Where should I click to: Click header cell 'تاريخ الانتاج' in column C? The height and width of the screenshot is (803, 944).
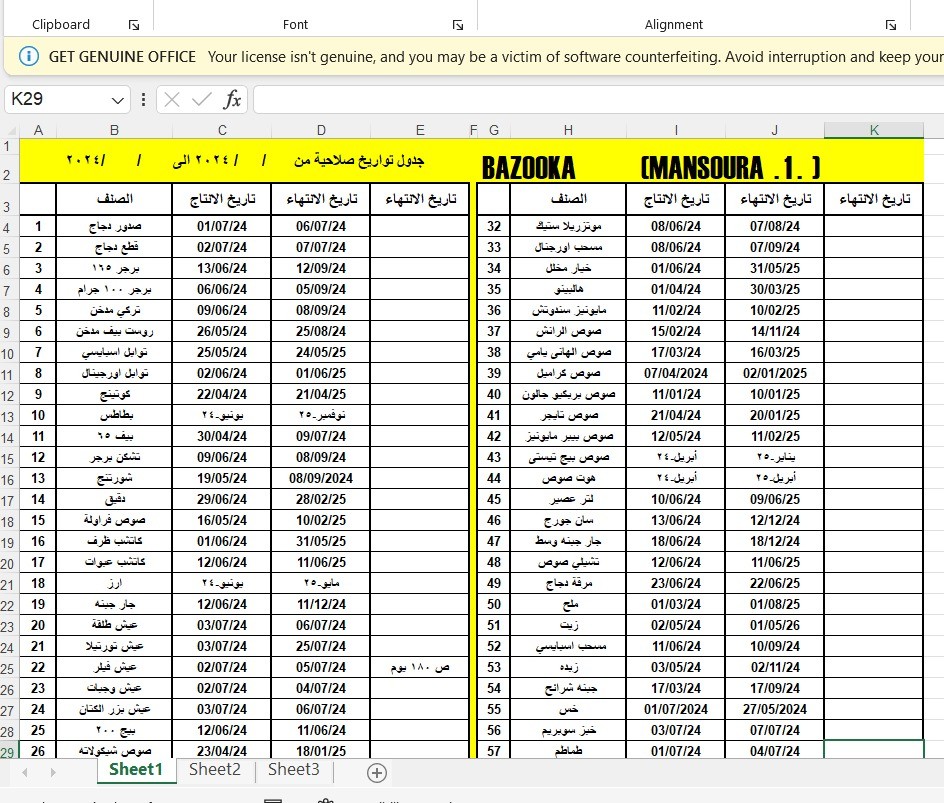(222, 199)
